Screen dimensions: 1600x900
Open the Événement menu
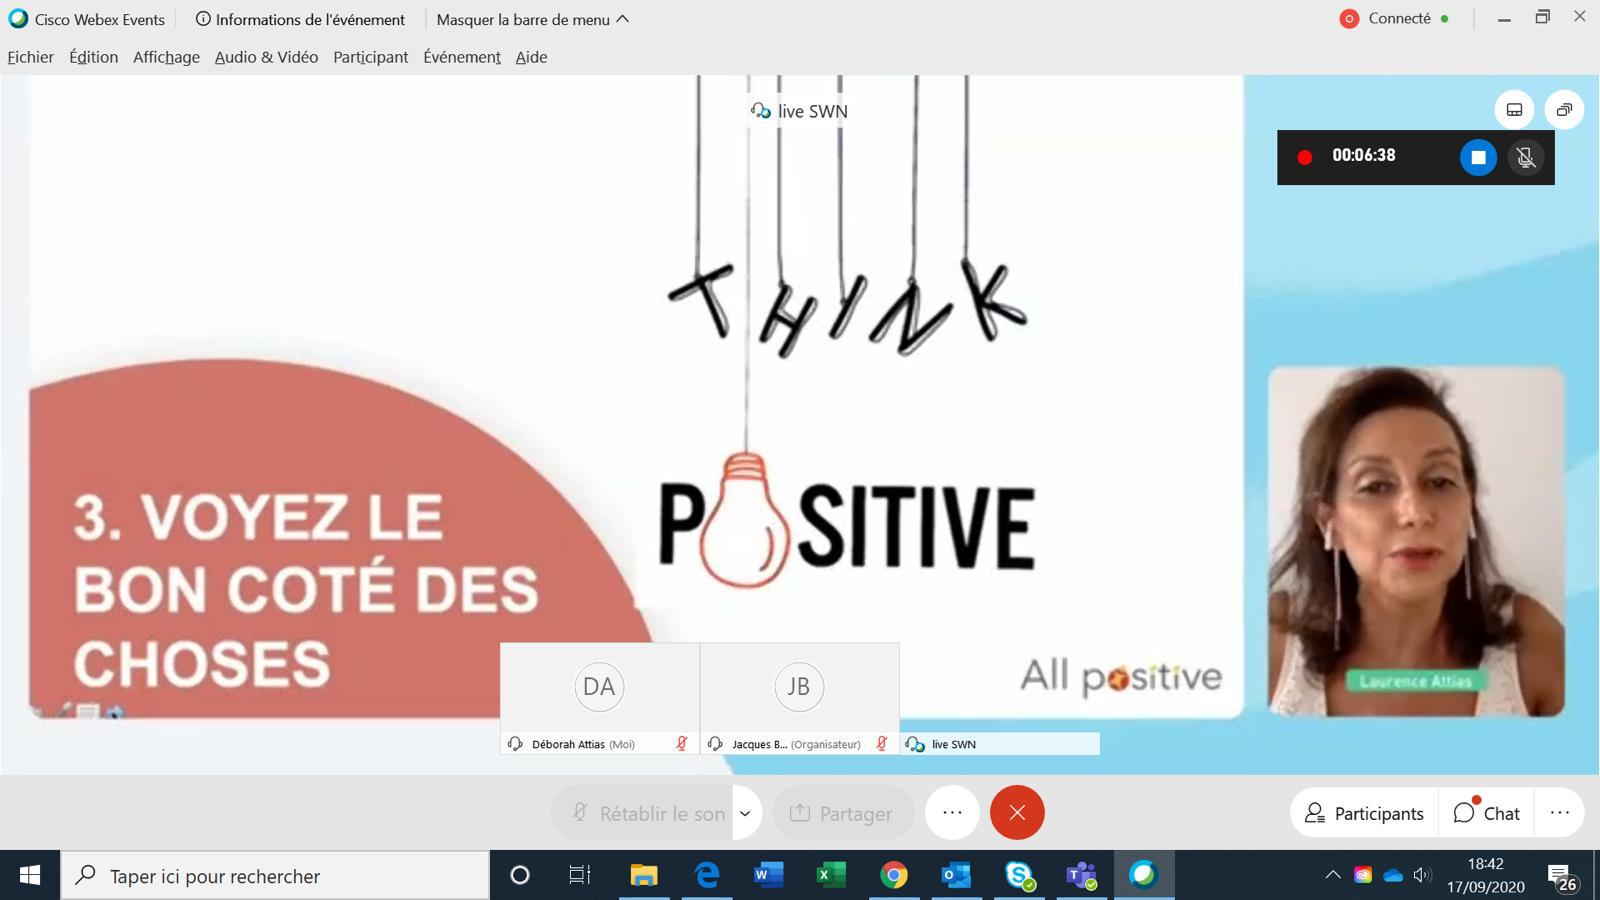(x=461, y=57)
